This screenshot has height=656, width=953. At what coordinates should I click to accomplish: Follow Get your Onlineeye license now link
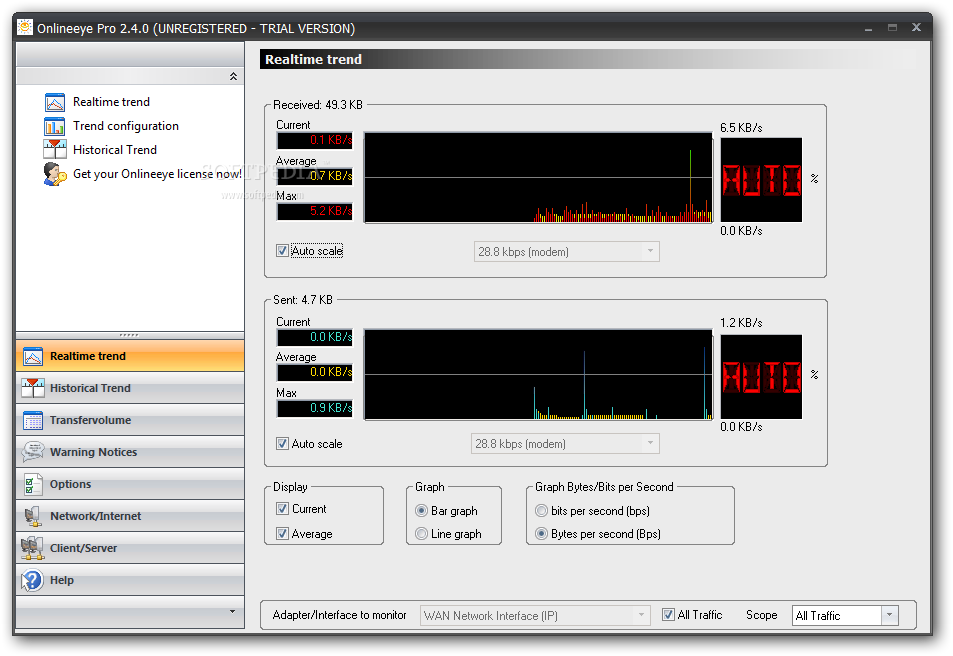157,174
